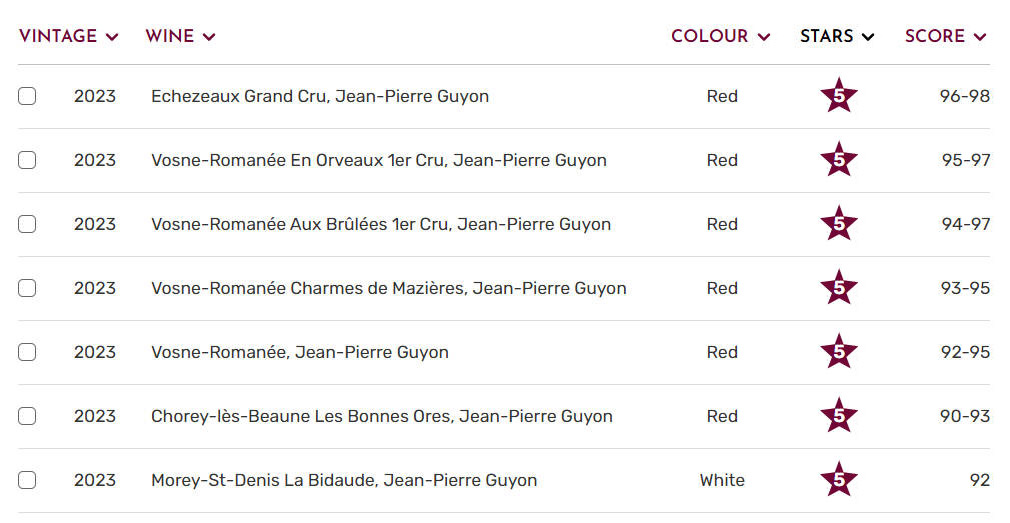Sort the list by Stars column
The height and width of the screenshot is (523, 1010).
(x=837, y=36)
